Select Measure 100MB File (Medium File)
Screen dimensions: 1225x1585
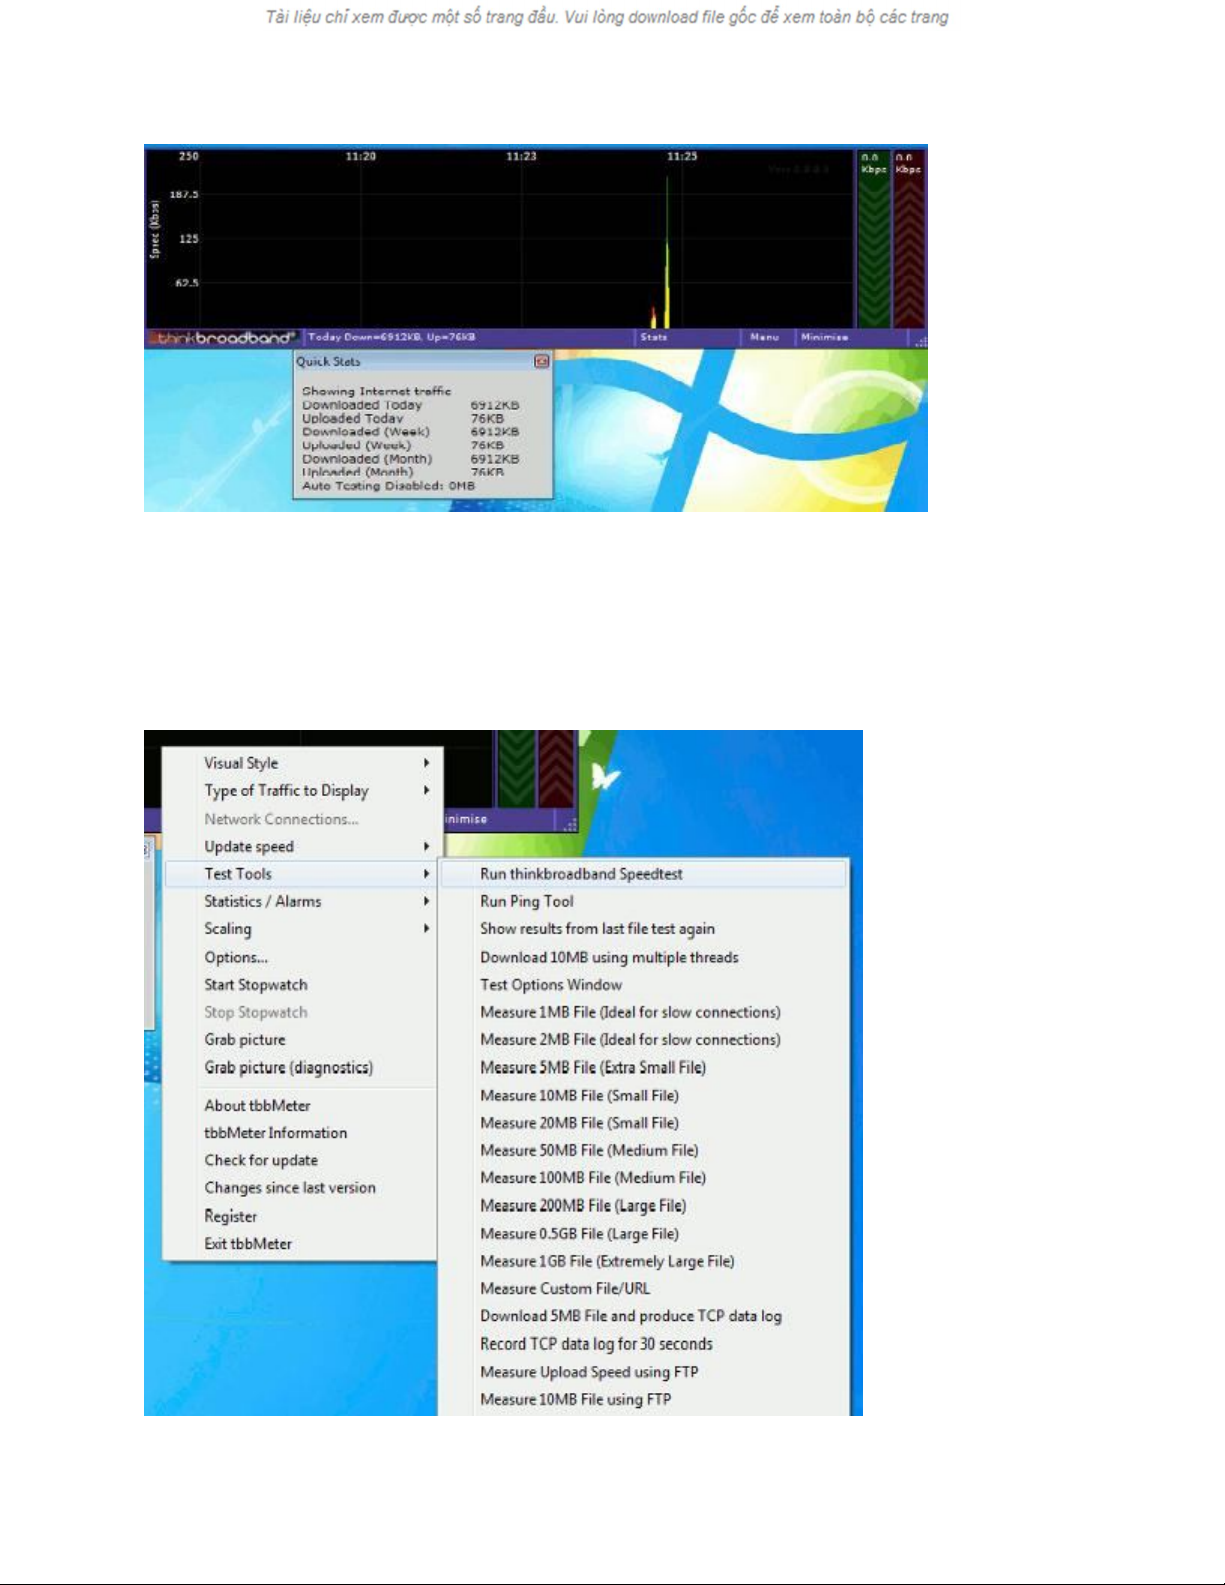(x=645, y=1178)
